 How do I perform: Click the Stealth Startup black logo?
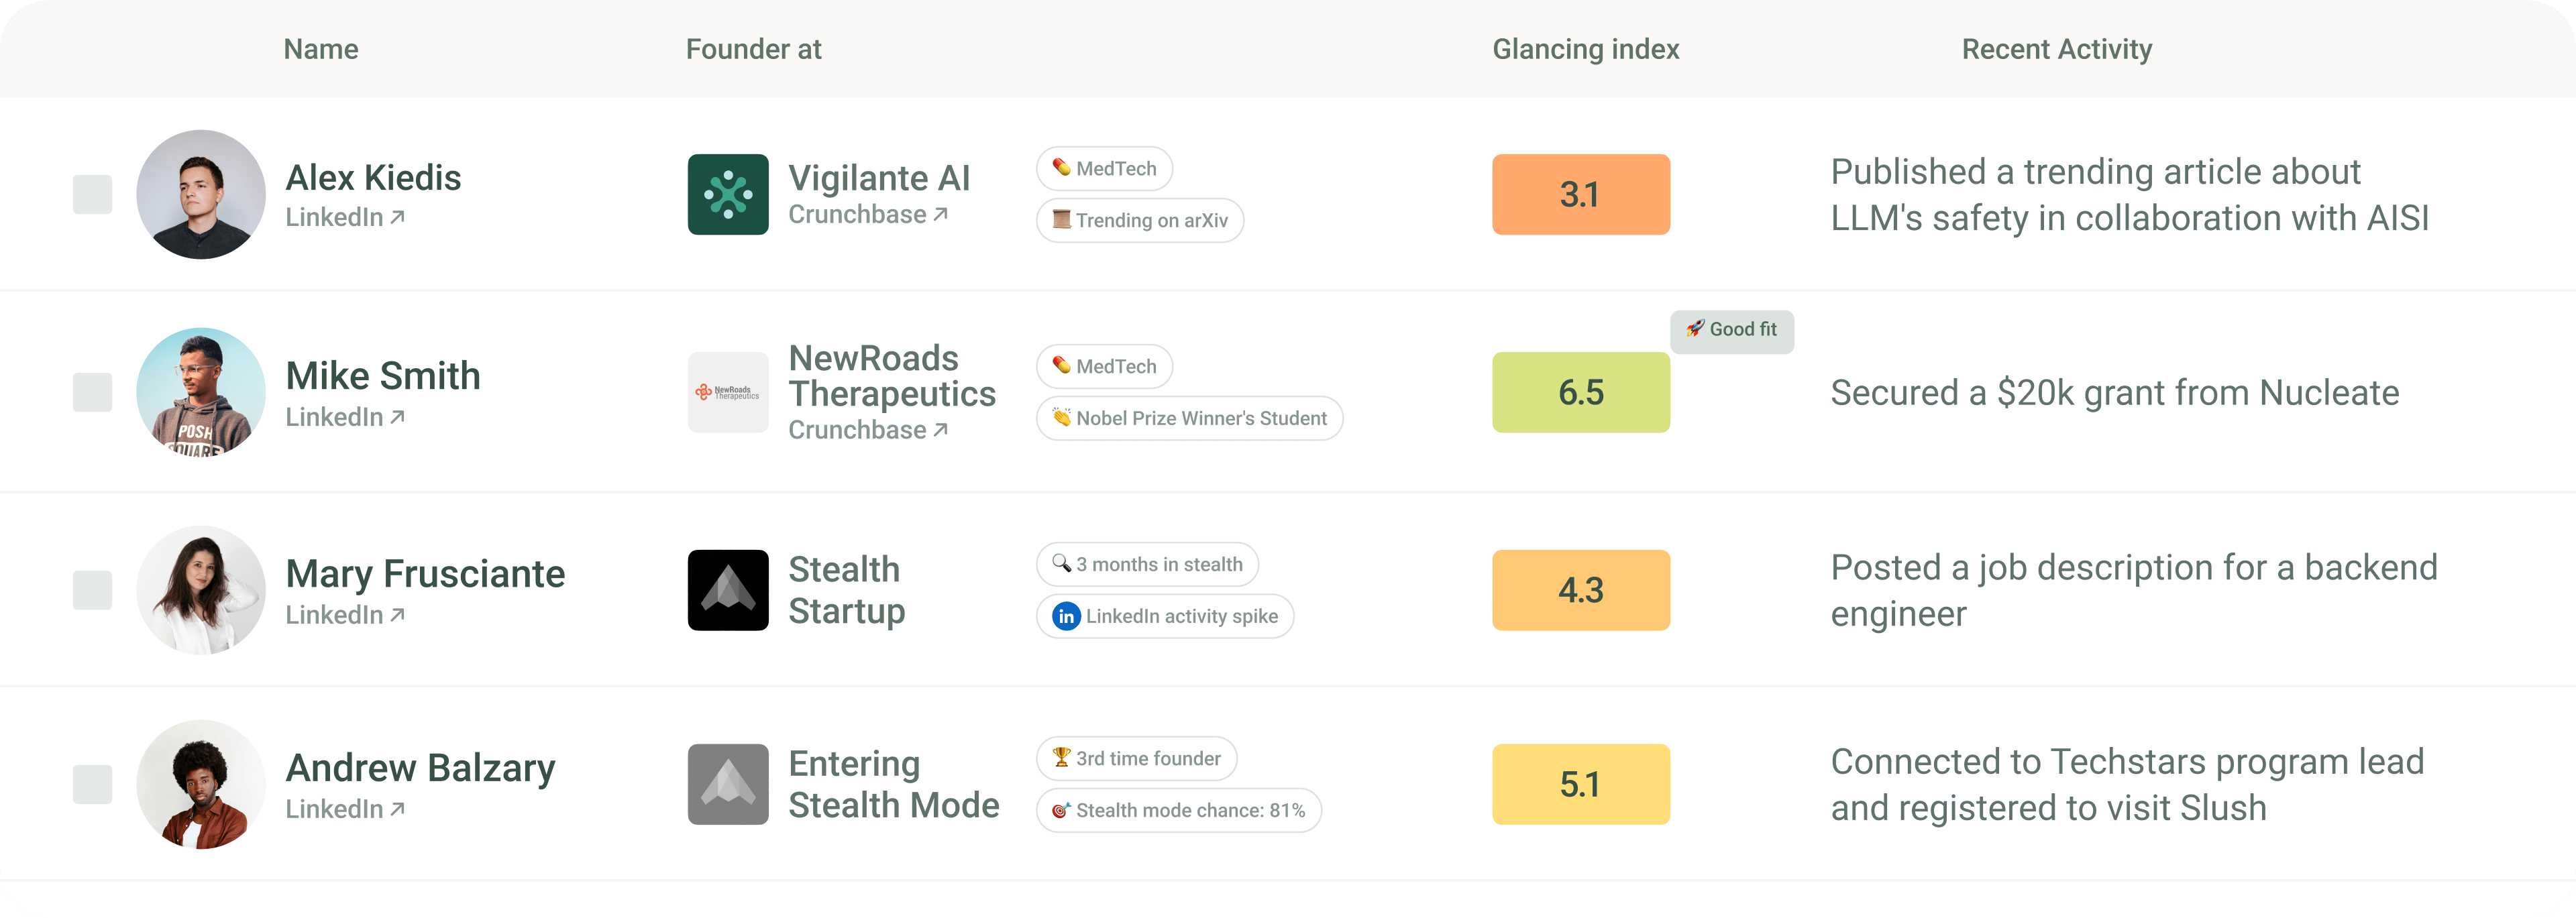click(728, 590)
